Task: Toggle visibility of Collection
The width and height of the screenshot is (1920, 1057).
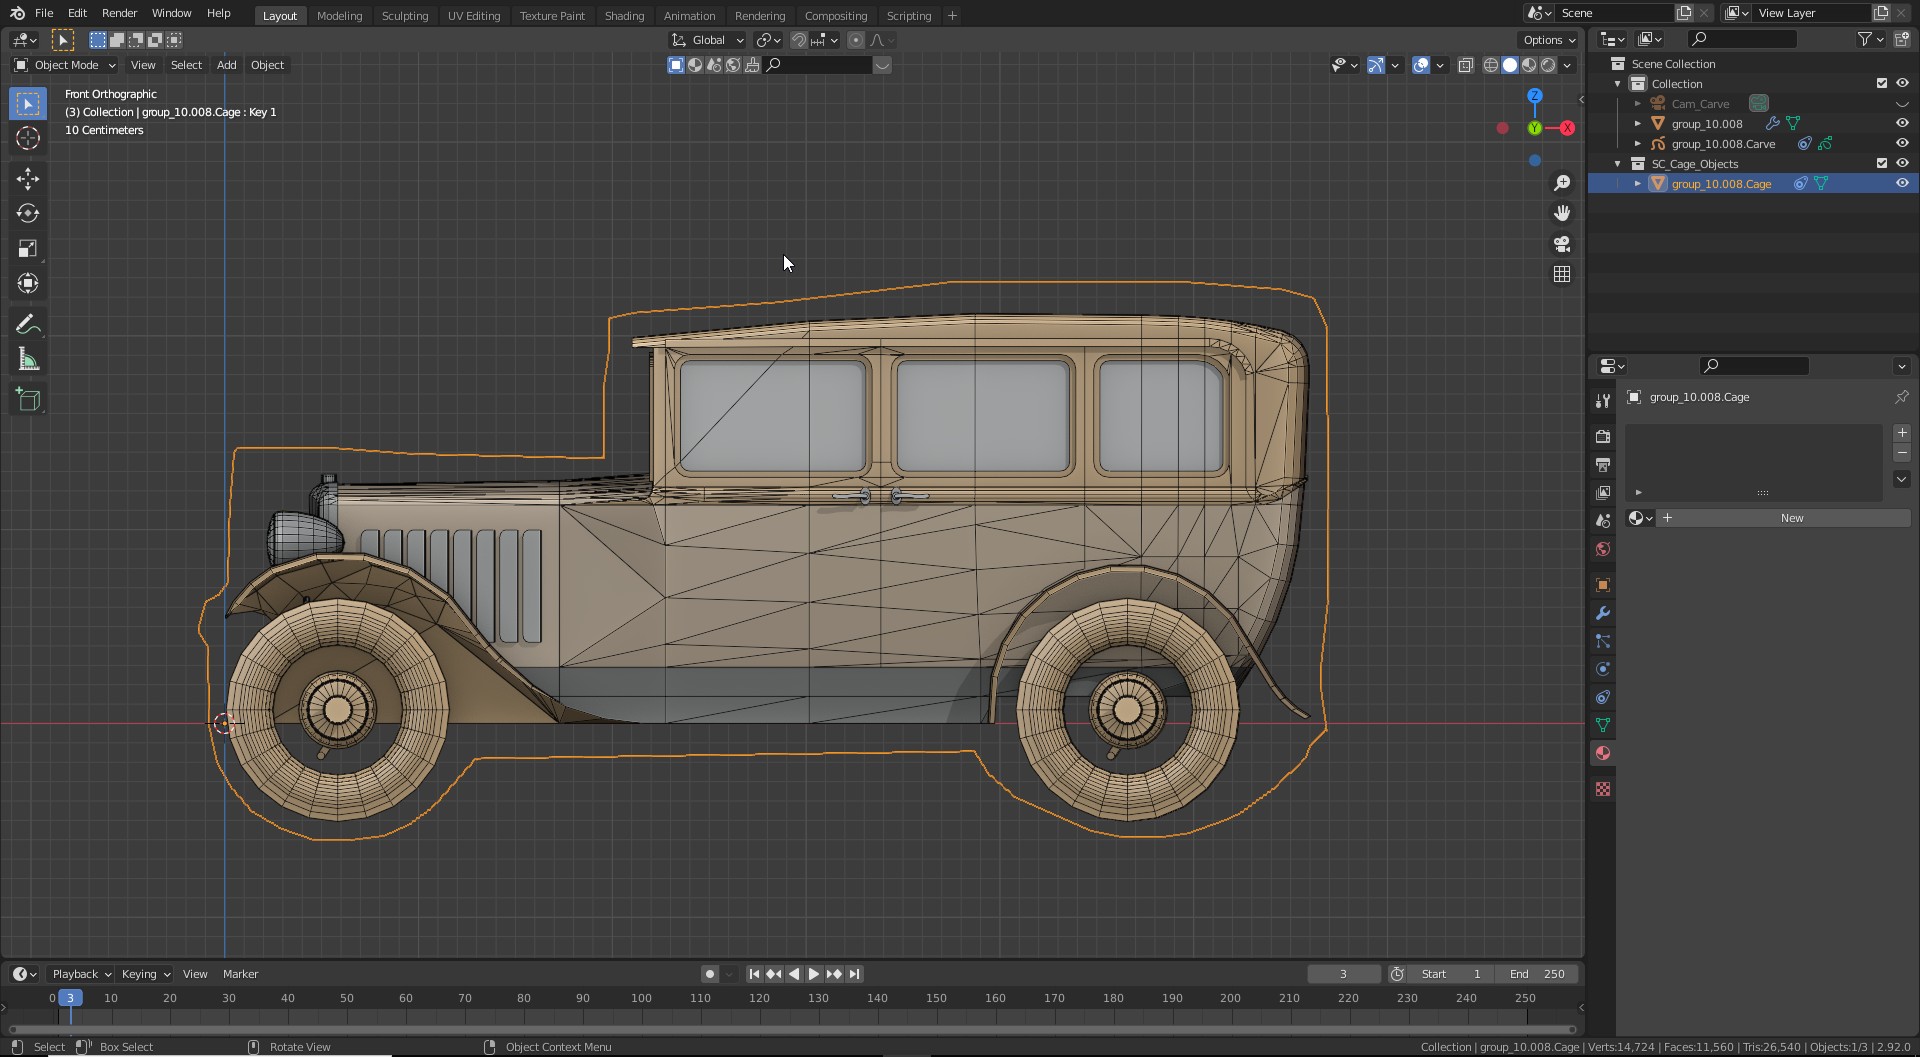Action: click(1902, 83)
